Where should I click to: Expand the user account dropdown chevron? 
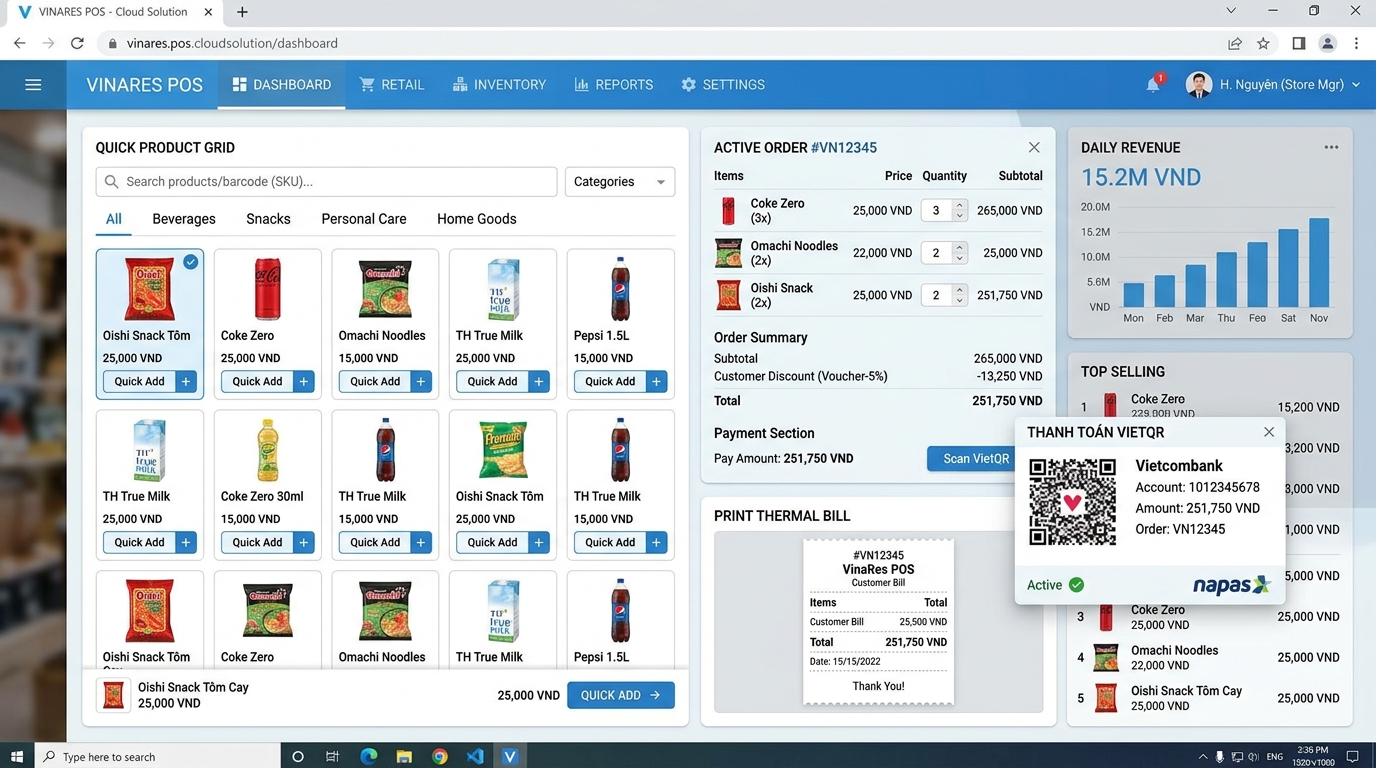[1356, 85]
